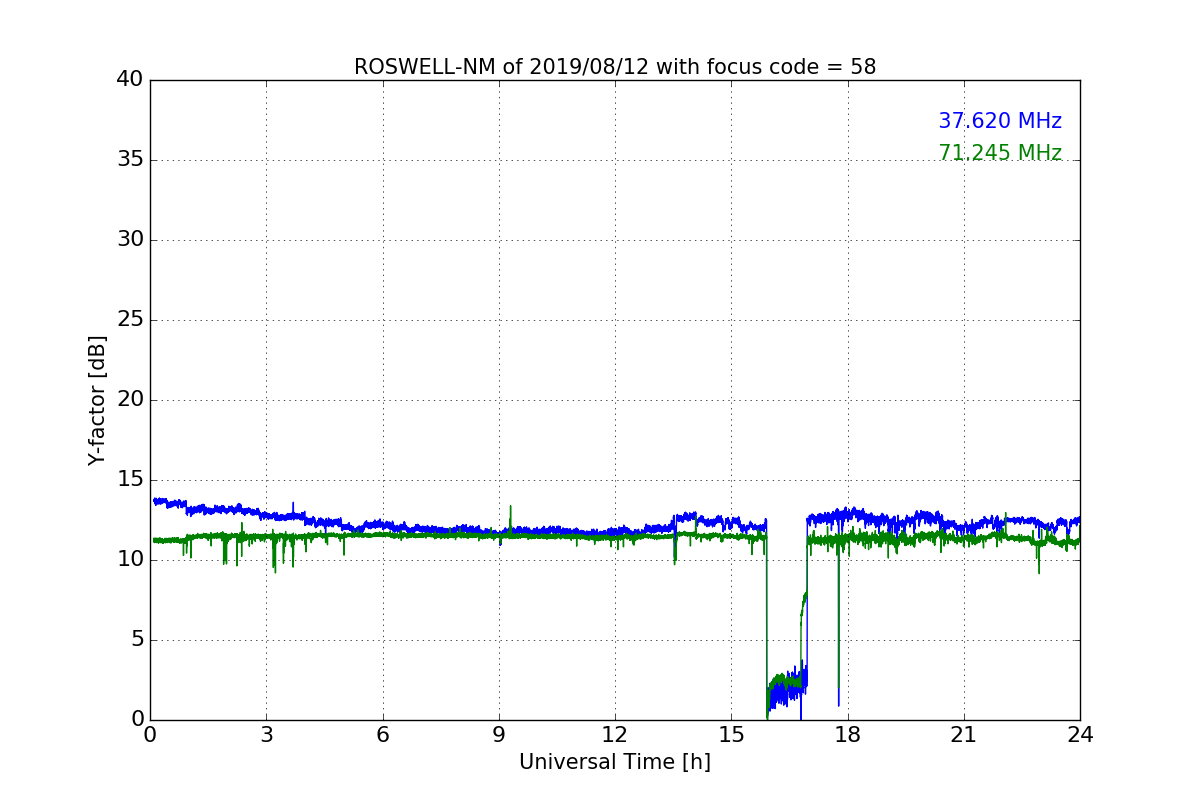The image size is (1200, 800).
Task: Click the y-axis tick label '25'
Action: (x=130, y=320)
